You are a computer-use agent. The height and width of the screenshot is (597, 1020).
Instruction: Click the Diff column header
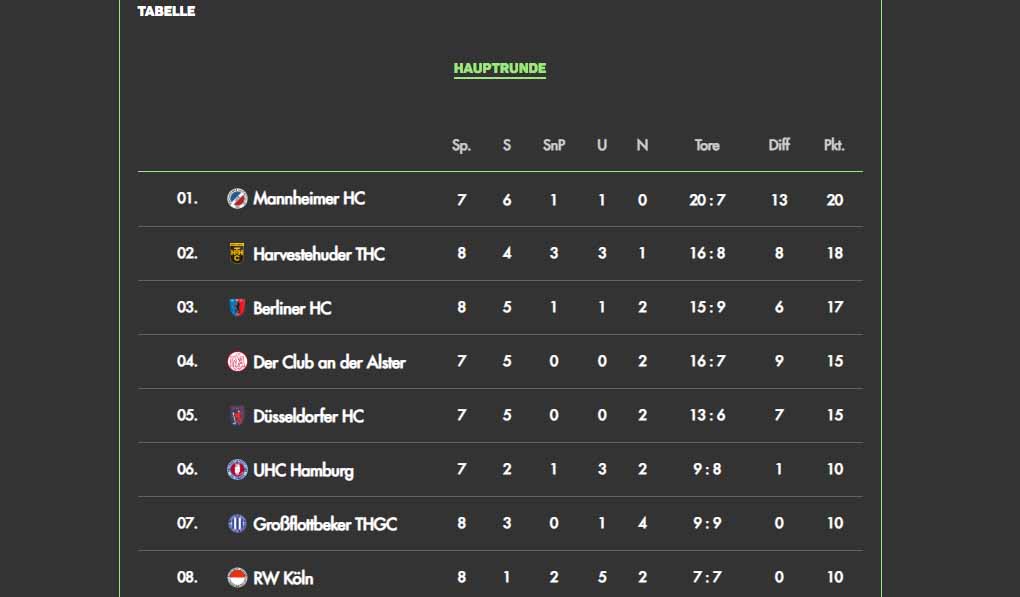(x=779, y=145)
